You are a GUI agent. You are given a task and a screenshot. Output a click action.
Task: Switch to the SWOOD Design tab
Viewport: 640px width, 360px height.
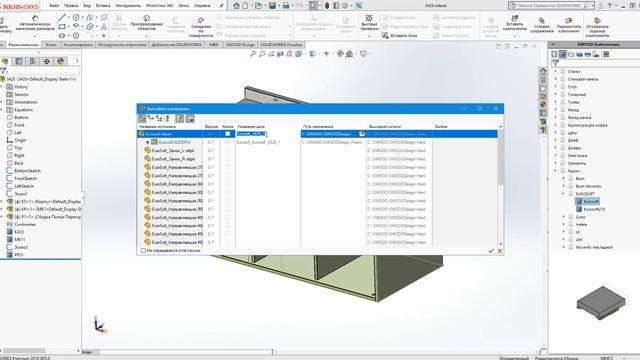click(240, 44)
